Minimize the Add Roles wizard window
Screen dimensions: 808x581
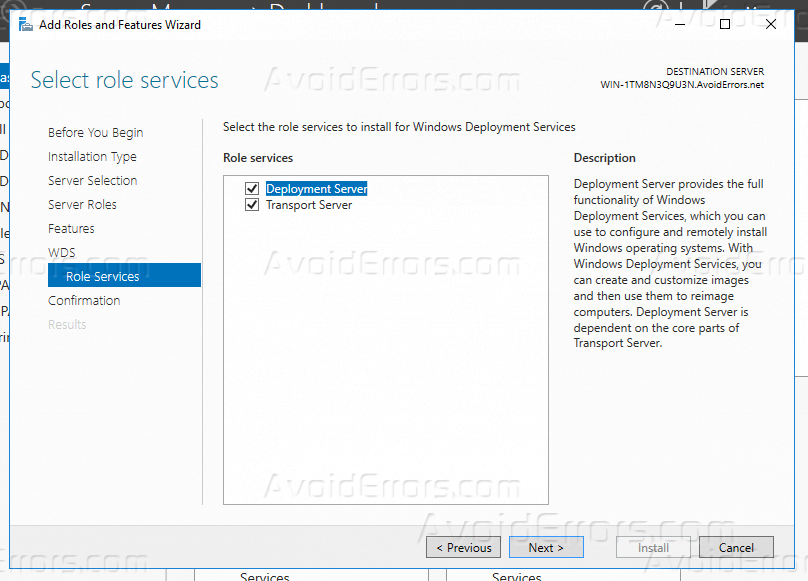pyautogui.click(x=680, y=25)
